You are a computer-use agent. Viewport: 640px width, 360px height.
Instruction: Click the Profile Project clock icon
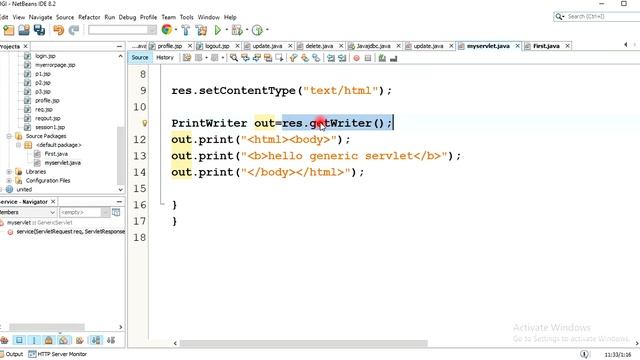click(x=257, y=30)
